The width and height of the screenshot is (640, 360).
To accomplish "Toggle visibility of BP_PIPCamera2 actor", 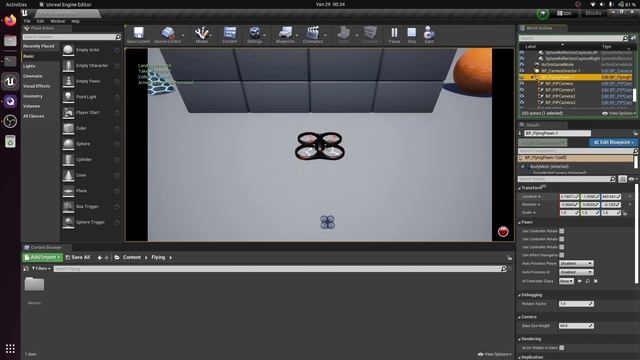I will (522, 96).
